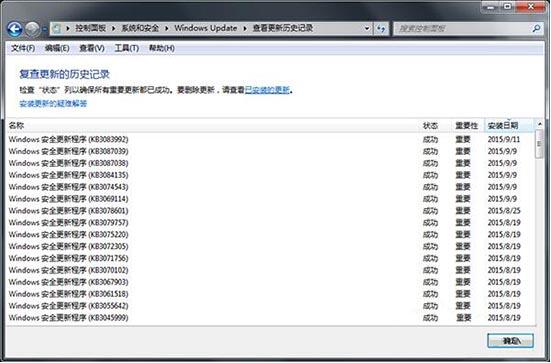Open the 工具(T) menu
Image resolution: width=551 pixels, height=363 pixels.
pos(127,48)
